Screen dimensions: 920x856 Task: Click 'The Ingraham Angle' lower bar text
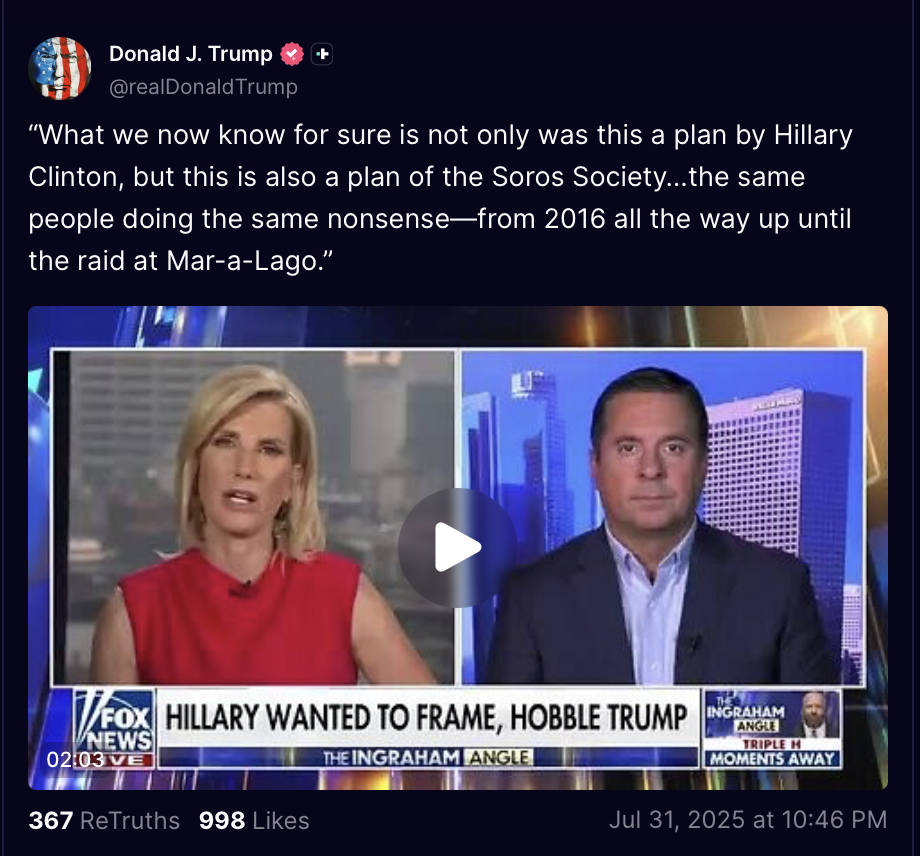click(x=428, y=757)
